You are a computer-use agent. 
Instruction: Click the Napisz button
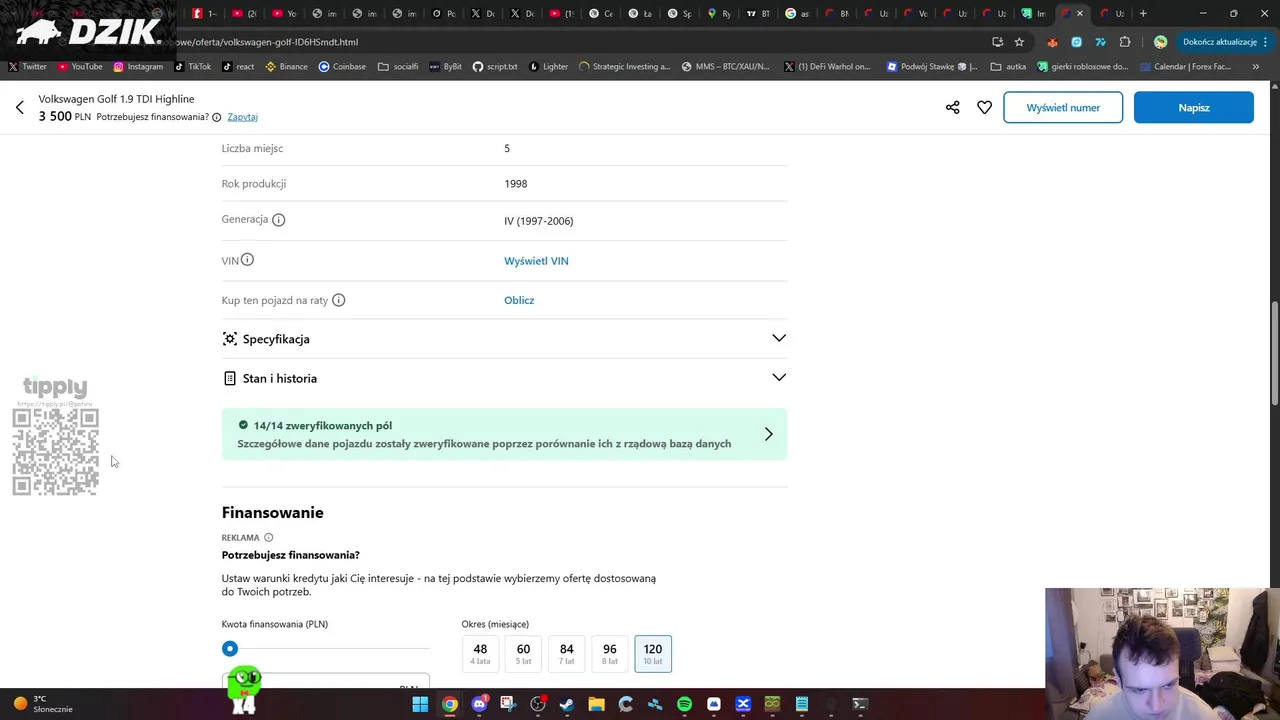pyautogui.click(x=1193, y=107)
